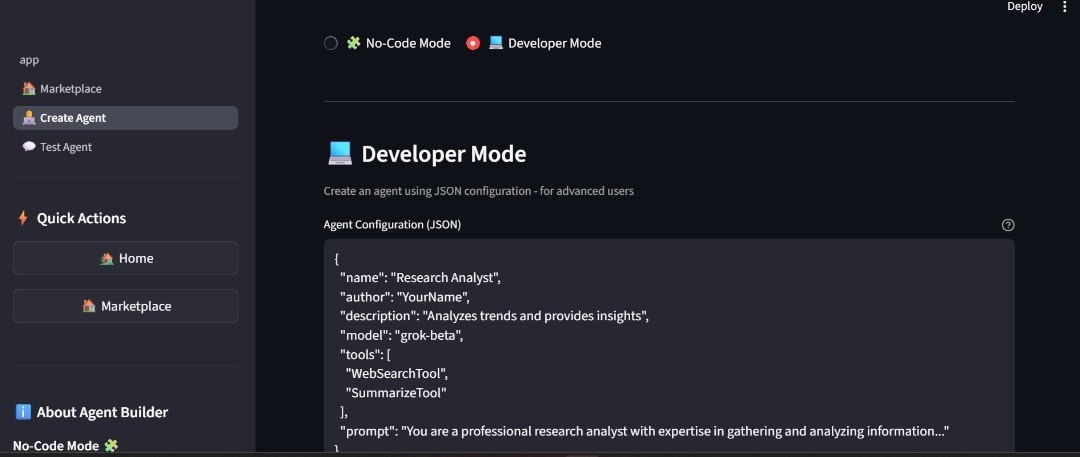Click the speech bubble icon beside Test Agent
1080x457 pixels.
[x=29, y=147]
